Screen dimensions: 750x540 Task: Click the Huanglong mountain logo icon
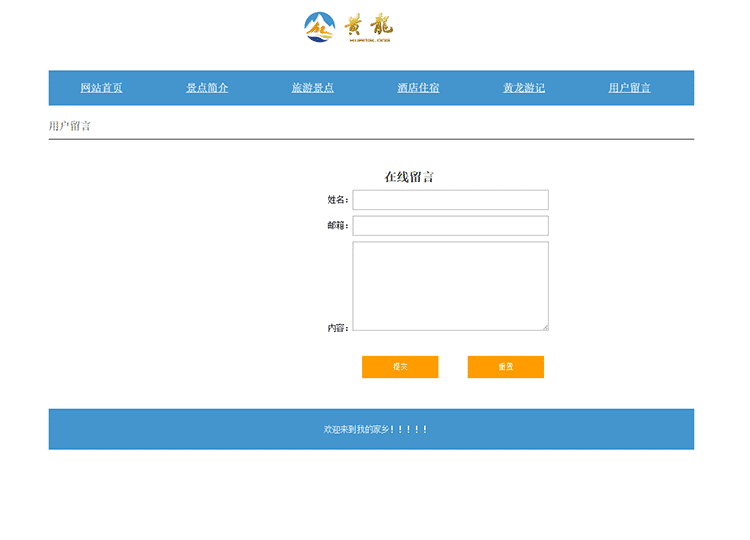click(x=320, y=27)
